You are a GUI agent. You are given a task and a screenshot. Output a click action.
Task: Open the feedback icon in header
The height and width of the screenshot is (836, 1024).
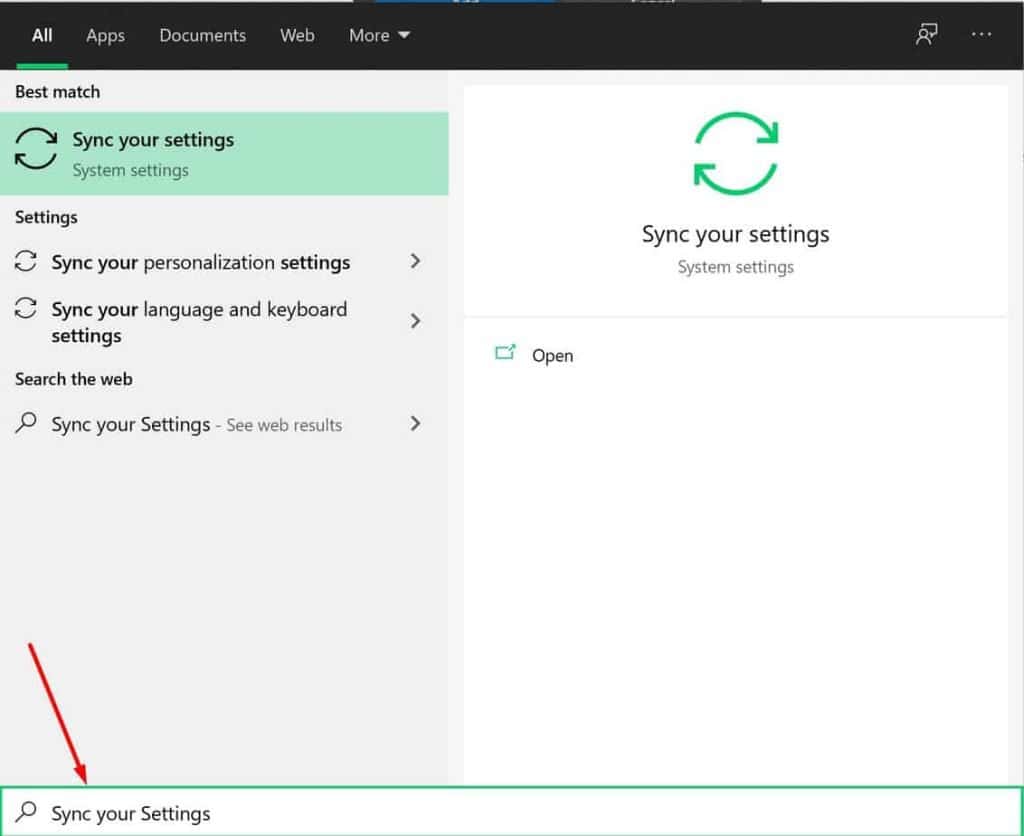926,35
